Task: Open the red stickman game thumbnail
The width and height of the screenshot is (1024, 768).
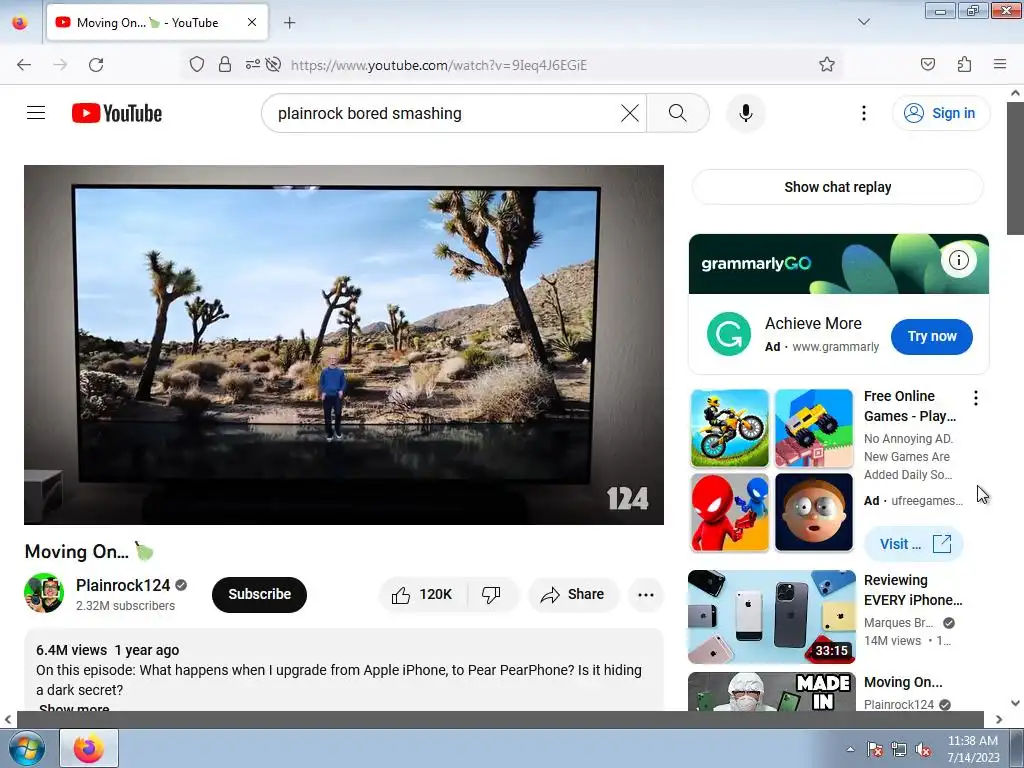Action: pyautogui.click(x=729, y=513)
